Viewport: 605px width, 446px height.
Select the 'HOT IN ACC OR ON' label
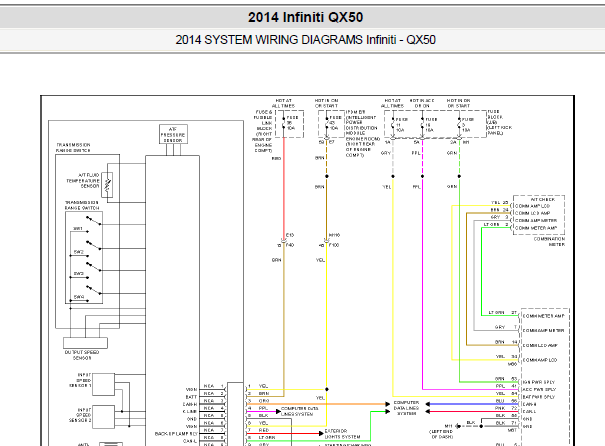(x=422, y=103)
